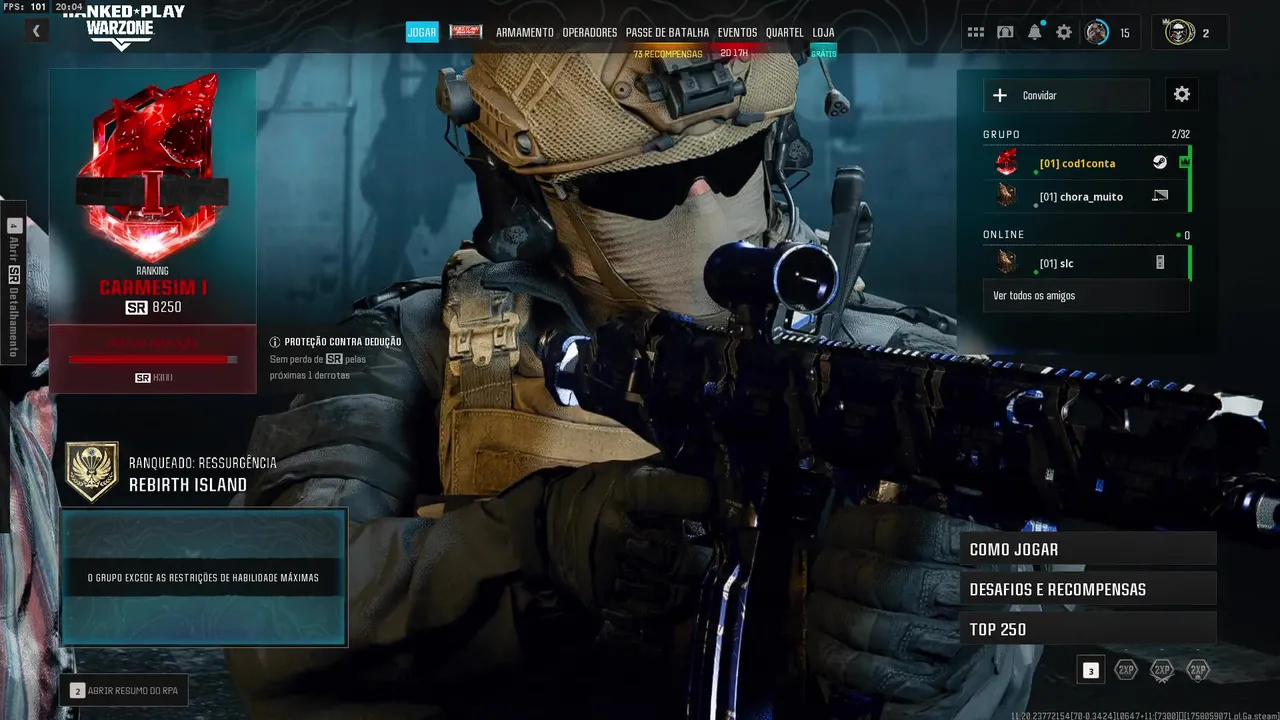Click cod1conta's red rank emblem
The width and height of the screenshot is (1280, 720).
1007,162
